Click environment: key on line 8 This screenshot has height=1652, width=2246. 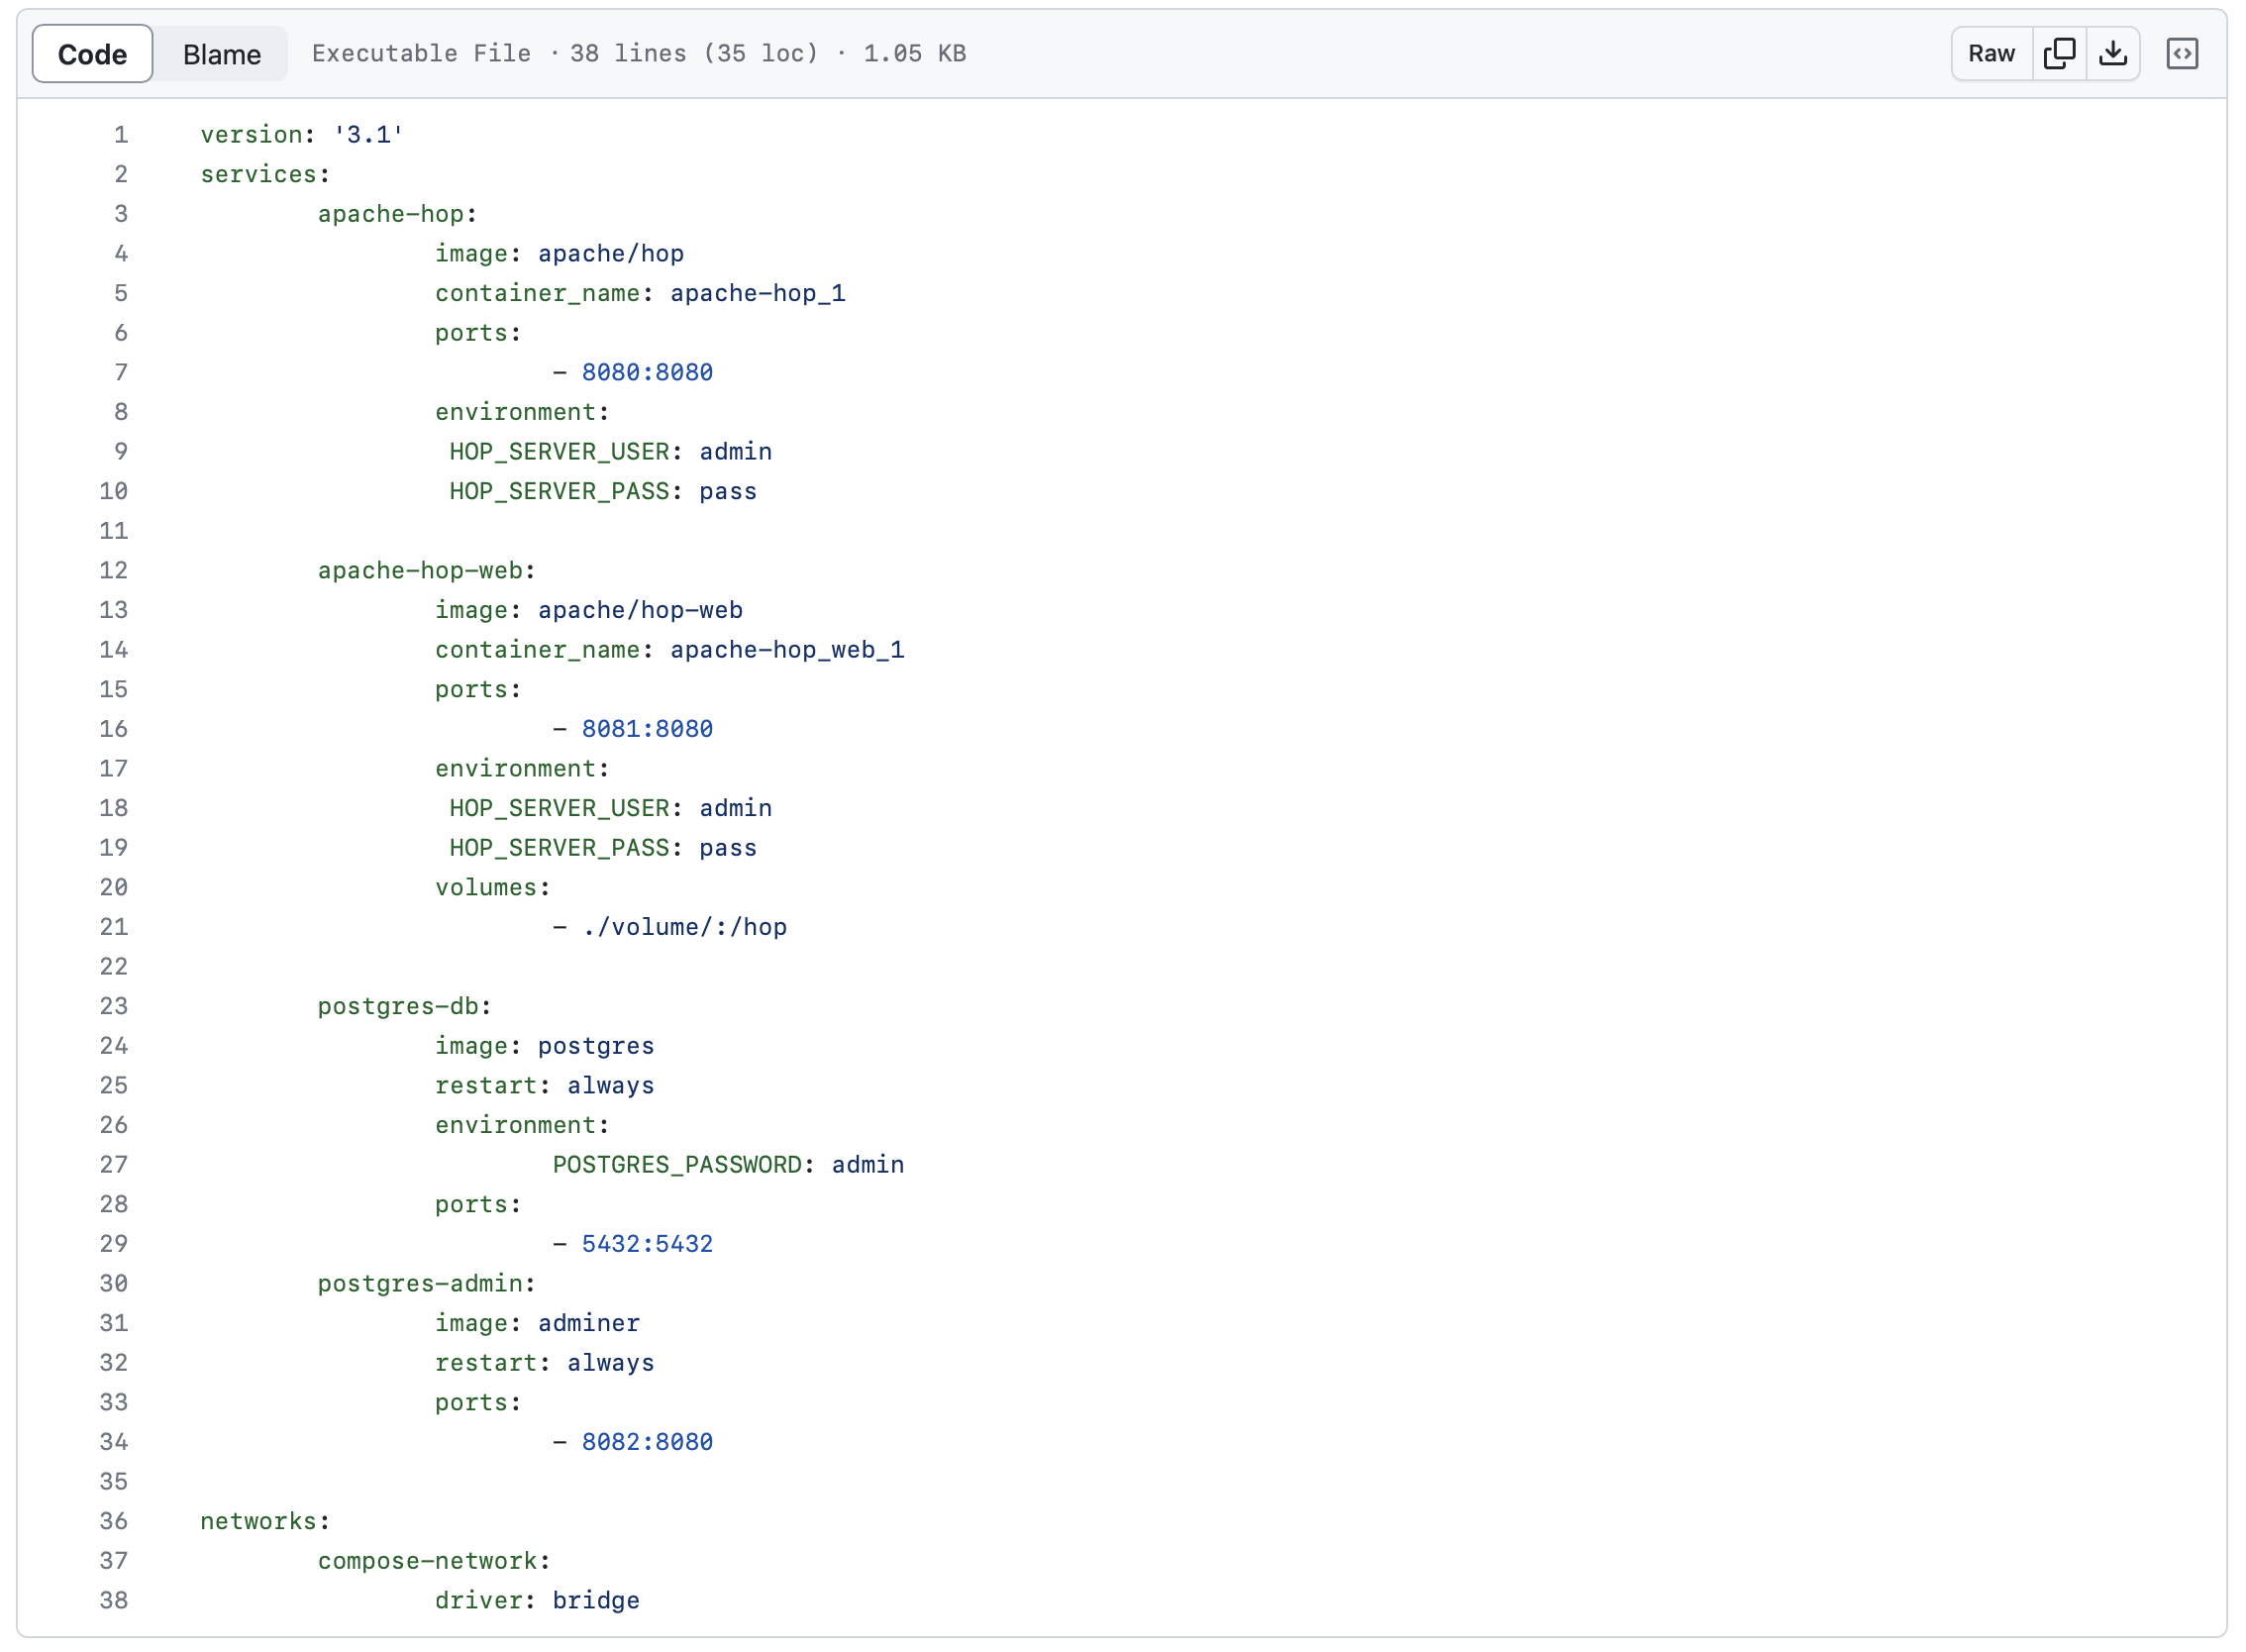(x=522, y=412)
